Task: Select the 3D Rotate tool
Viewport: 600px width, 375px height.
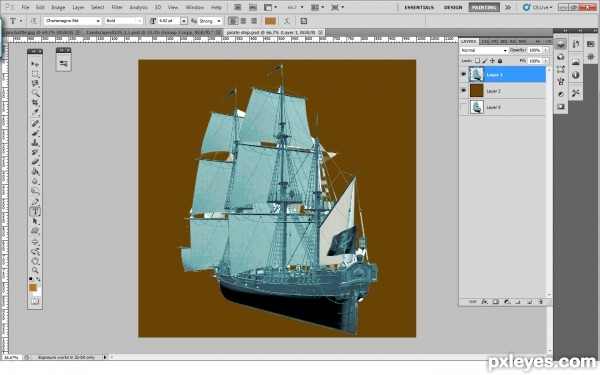Action: (35, 242)
